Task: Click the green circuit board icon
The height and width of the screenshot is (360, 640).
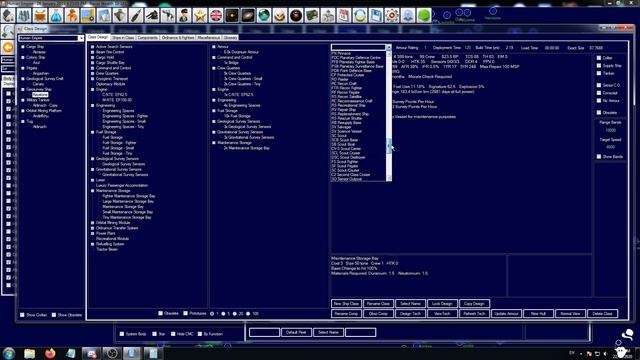Action: pyautogui.click(x=312, y=16)
